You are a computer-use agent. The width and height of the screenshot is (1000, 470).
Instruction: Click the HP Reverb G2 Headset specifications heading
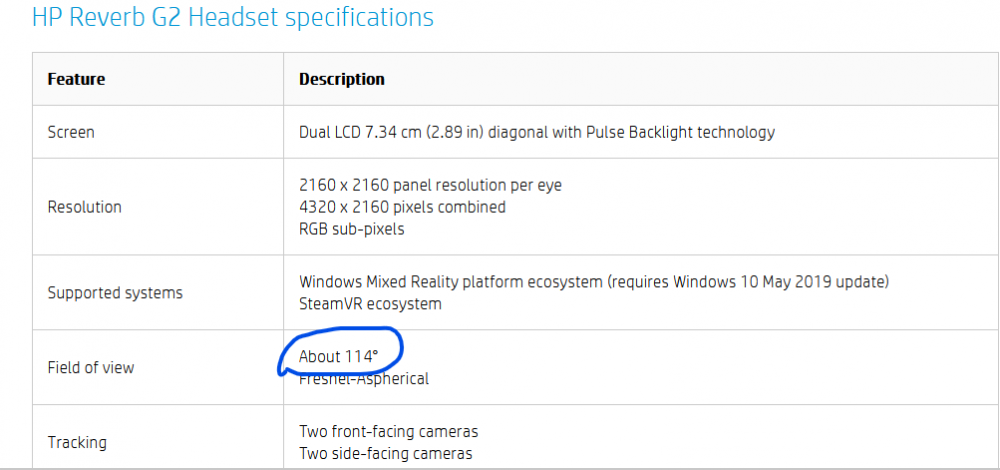coord(233,17)
